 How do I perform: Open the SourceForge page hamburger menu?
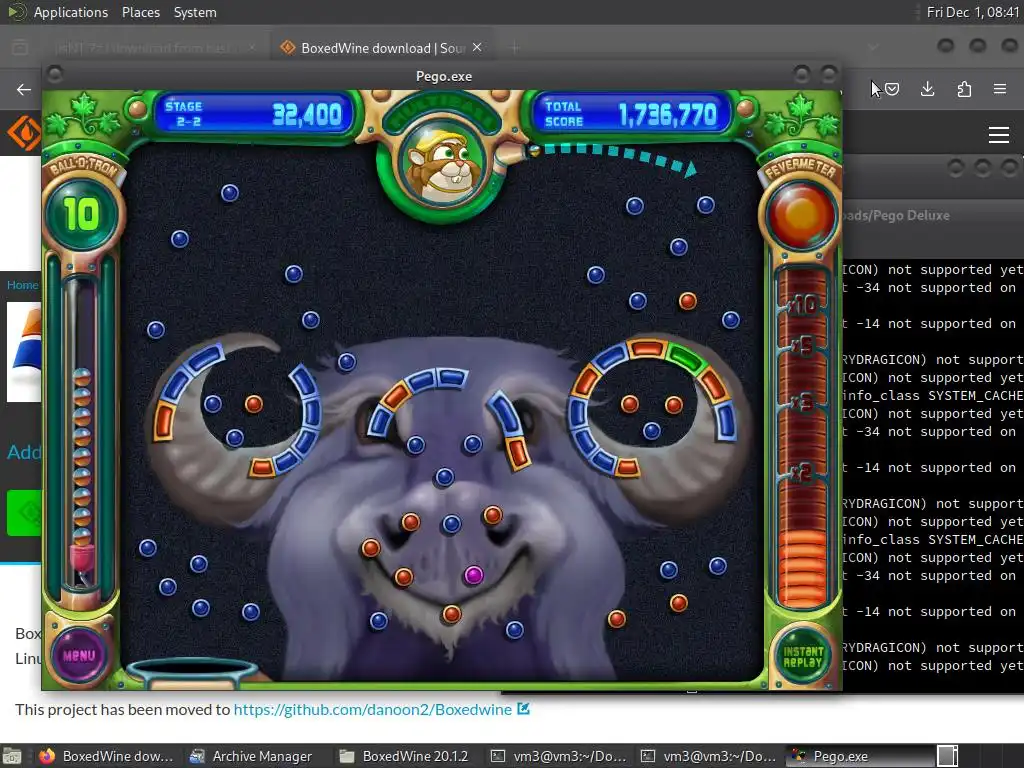click(999, 135)
